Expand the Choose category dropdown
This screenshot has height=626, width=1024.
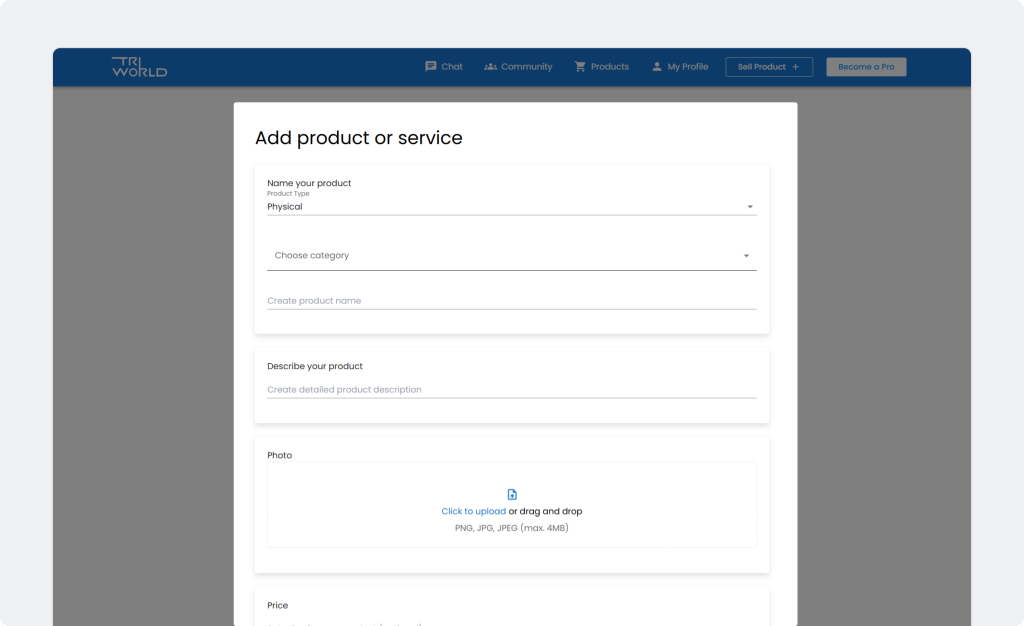[x=510, y=255]
